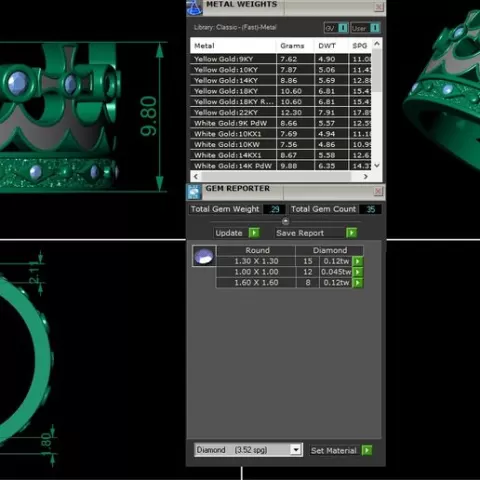Toggle the User library switch
The image size is (480, 480).
375,28
